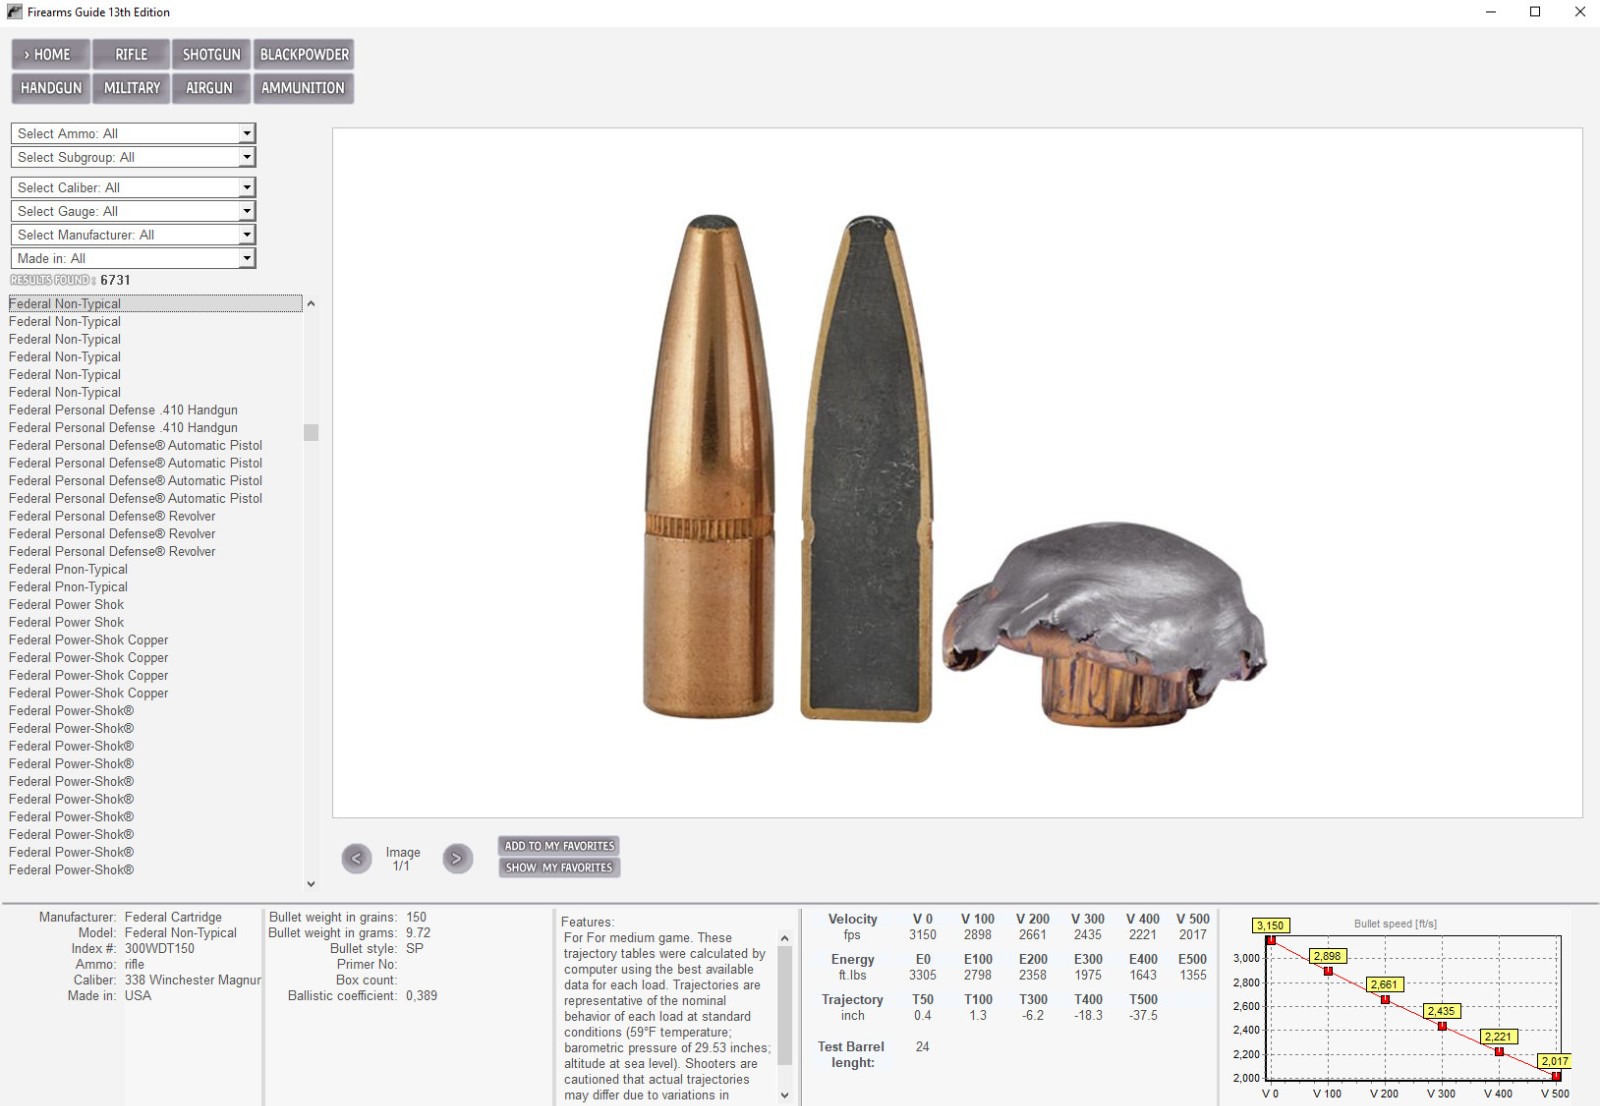Click the 2,435 data label on chart
1600x1106 pixels.
coord(1441,1011)
